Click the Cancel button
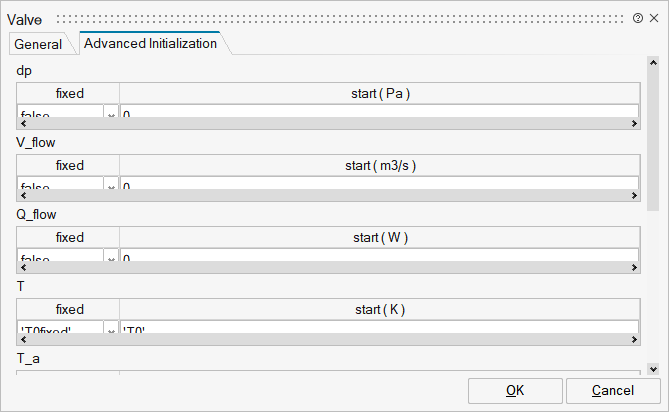This screenshot has height=412, width=669. [x=613, y=391]
